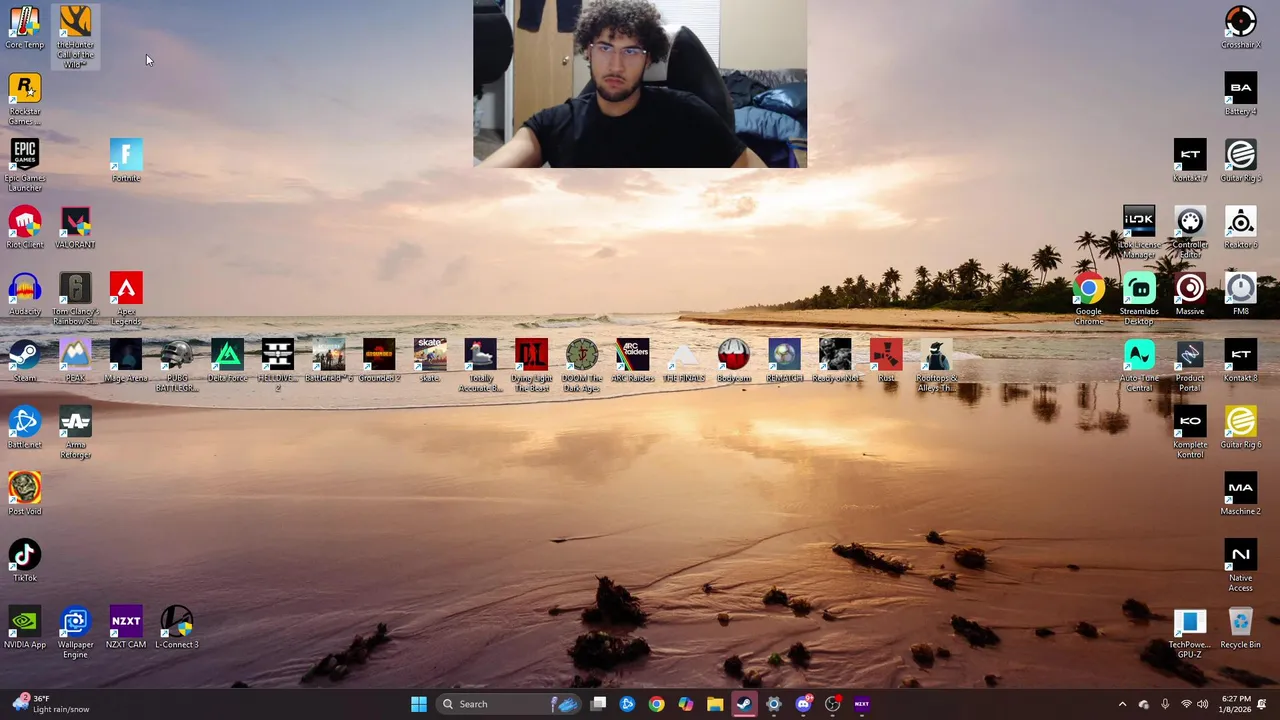Screen dimensions: 1280x720
Task: Click the Windows Start button
Action: point(419,704)
